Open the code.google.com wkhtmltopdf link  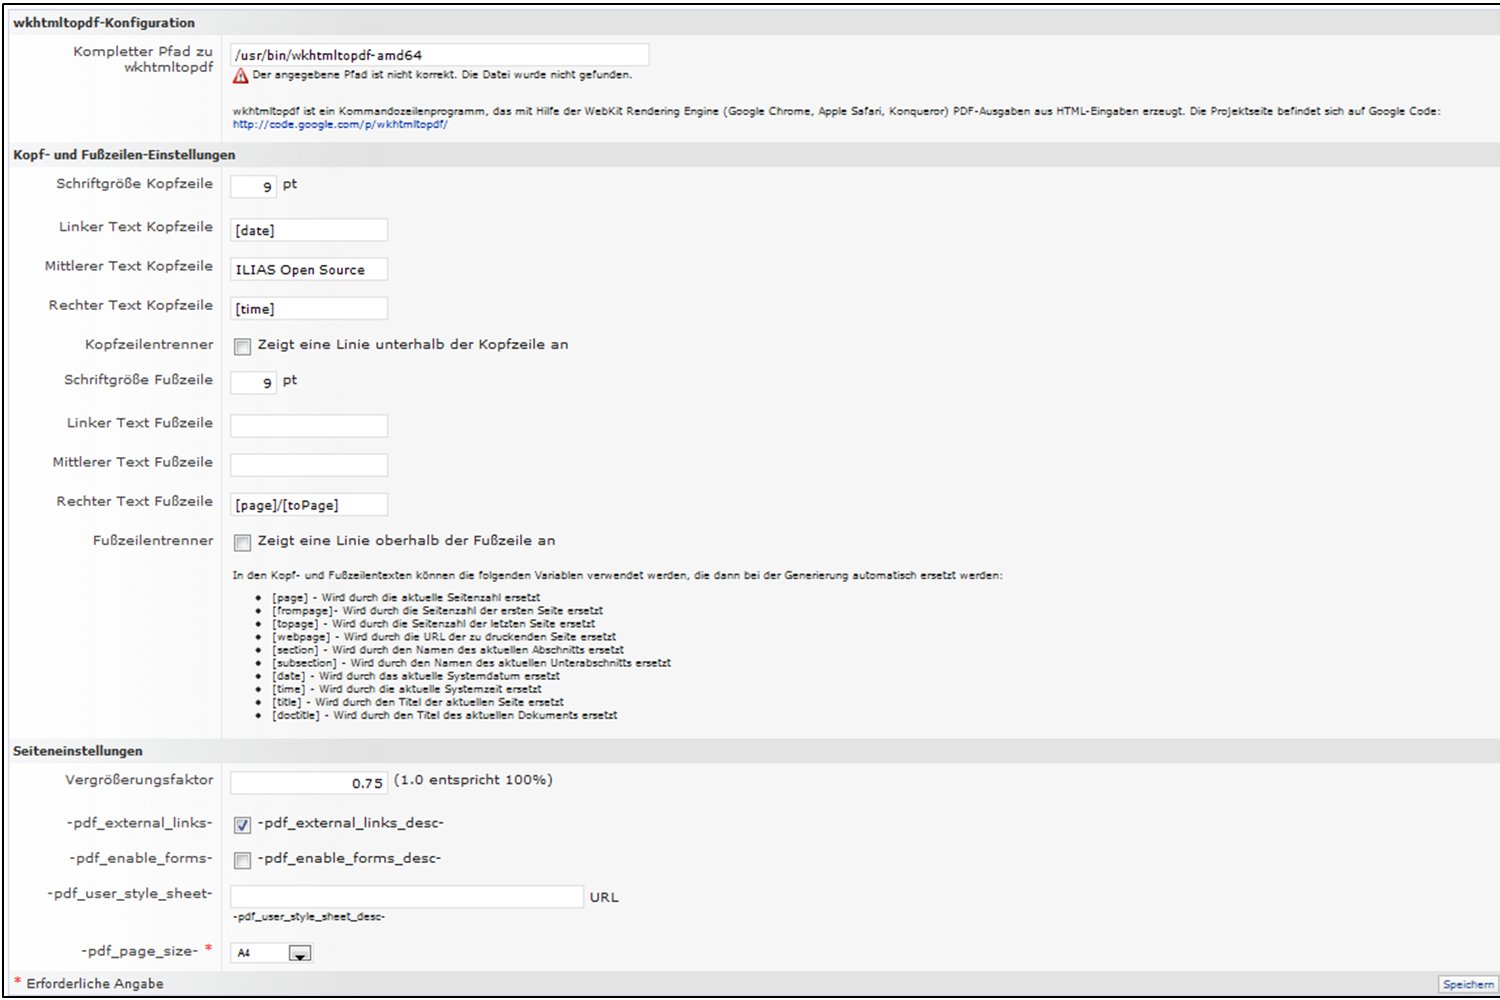coord(340,125)
